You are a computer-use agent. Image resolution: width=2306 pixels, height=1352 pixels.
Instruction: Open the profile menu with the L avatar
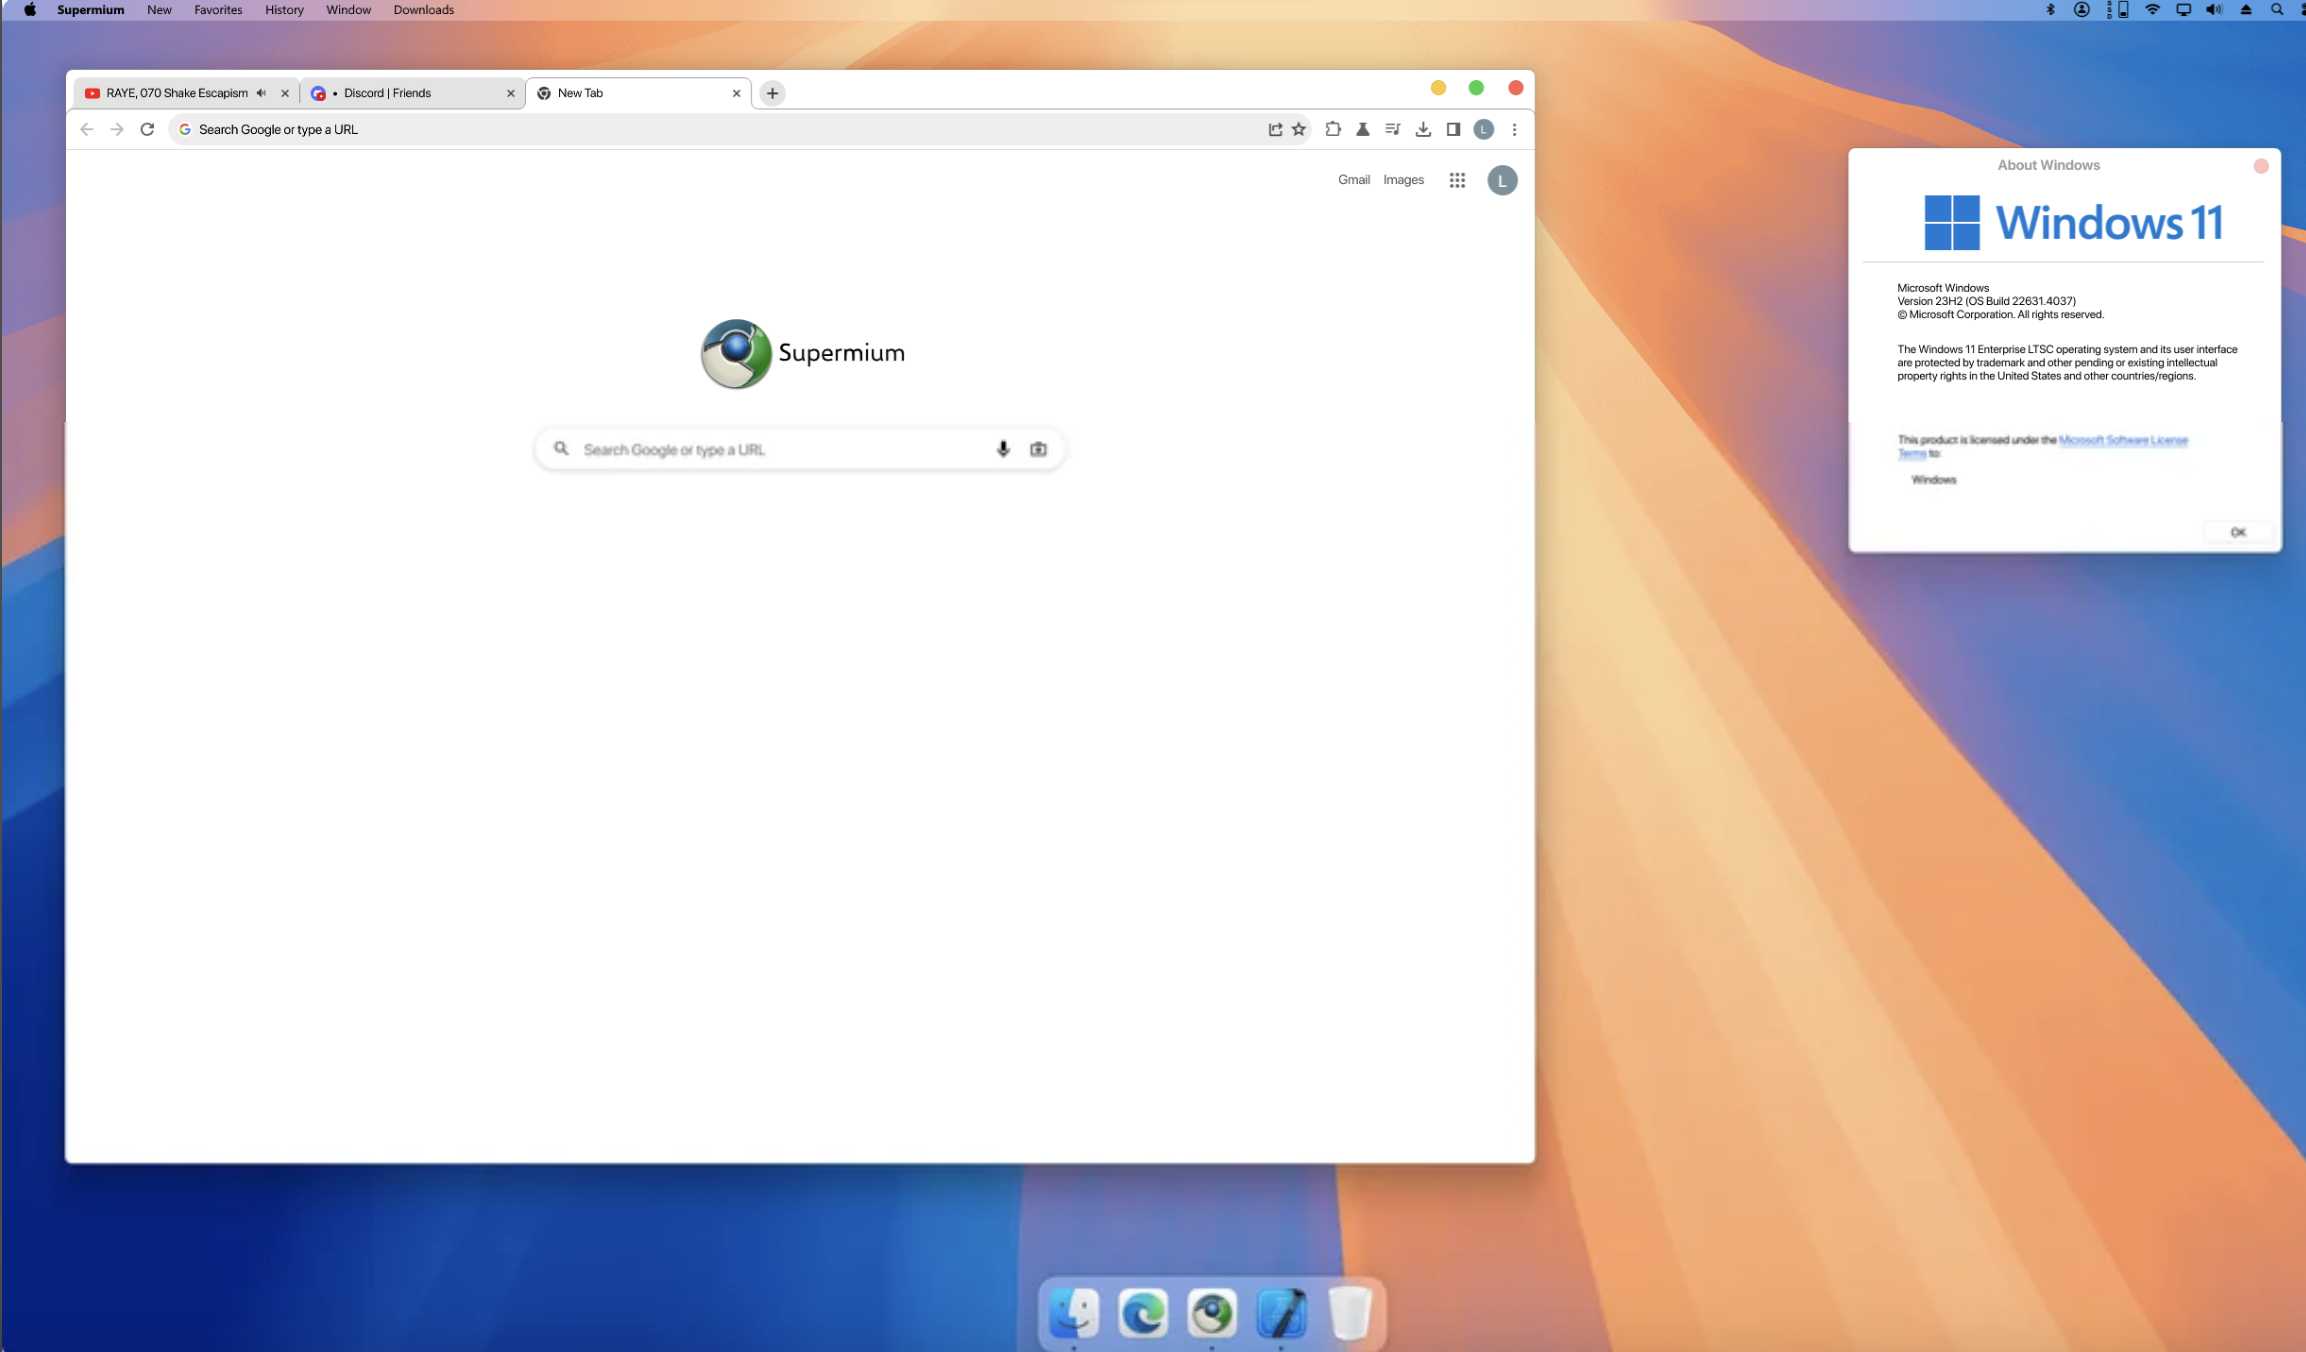pos(1483,128)
